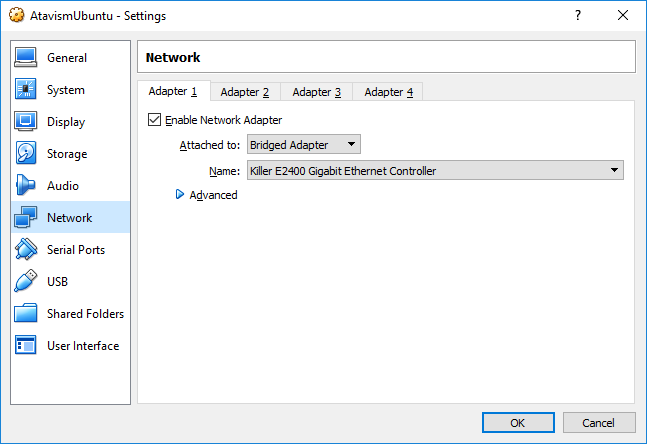Screen dimensions: 647x444
Task: Switch to Adapter 3 tab
Action: (x=317, y=92)
